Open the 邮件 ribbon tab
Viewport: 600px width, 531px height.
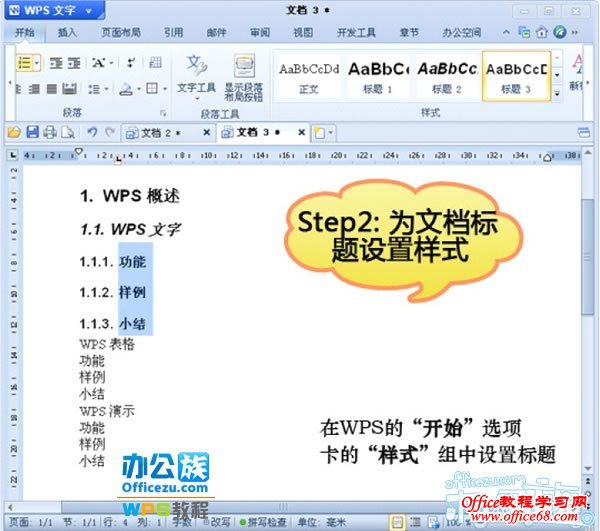[217, 33]
